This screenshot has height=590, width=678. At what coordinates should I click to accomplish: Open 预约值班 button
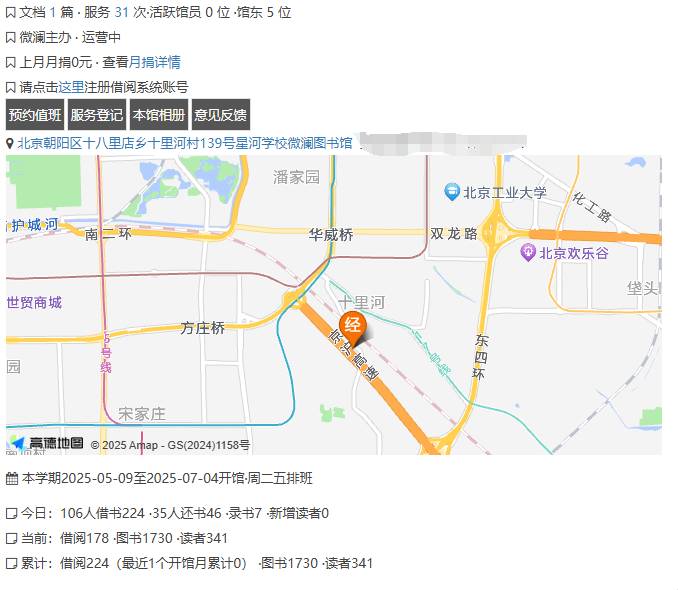coord(35,115)
